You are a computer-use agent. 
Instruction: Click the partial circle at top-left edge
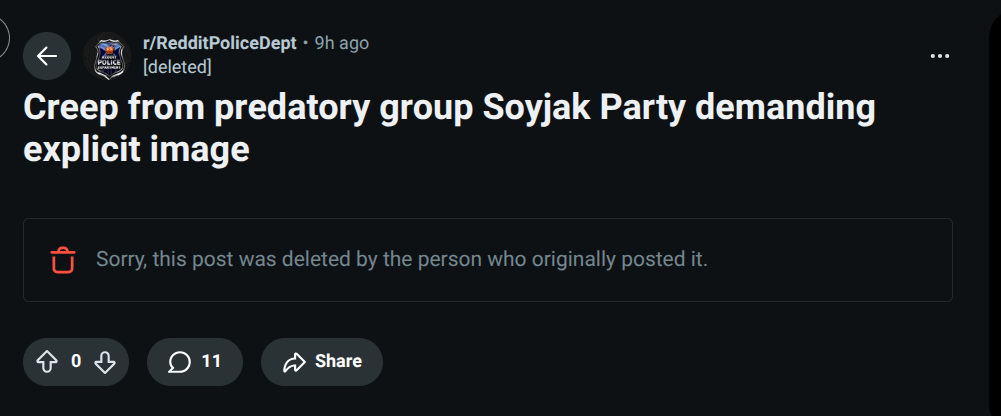tap(3, 37)
